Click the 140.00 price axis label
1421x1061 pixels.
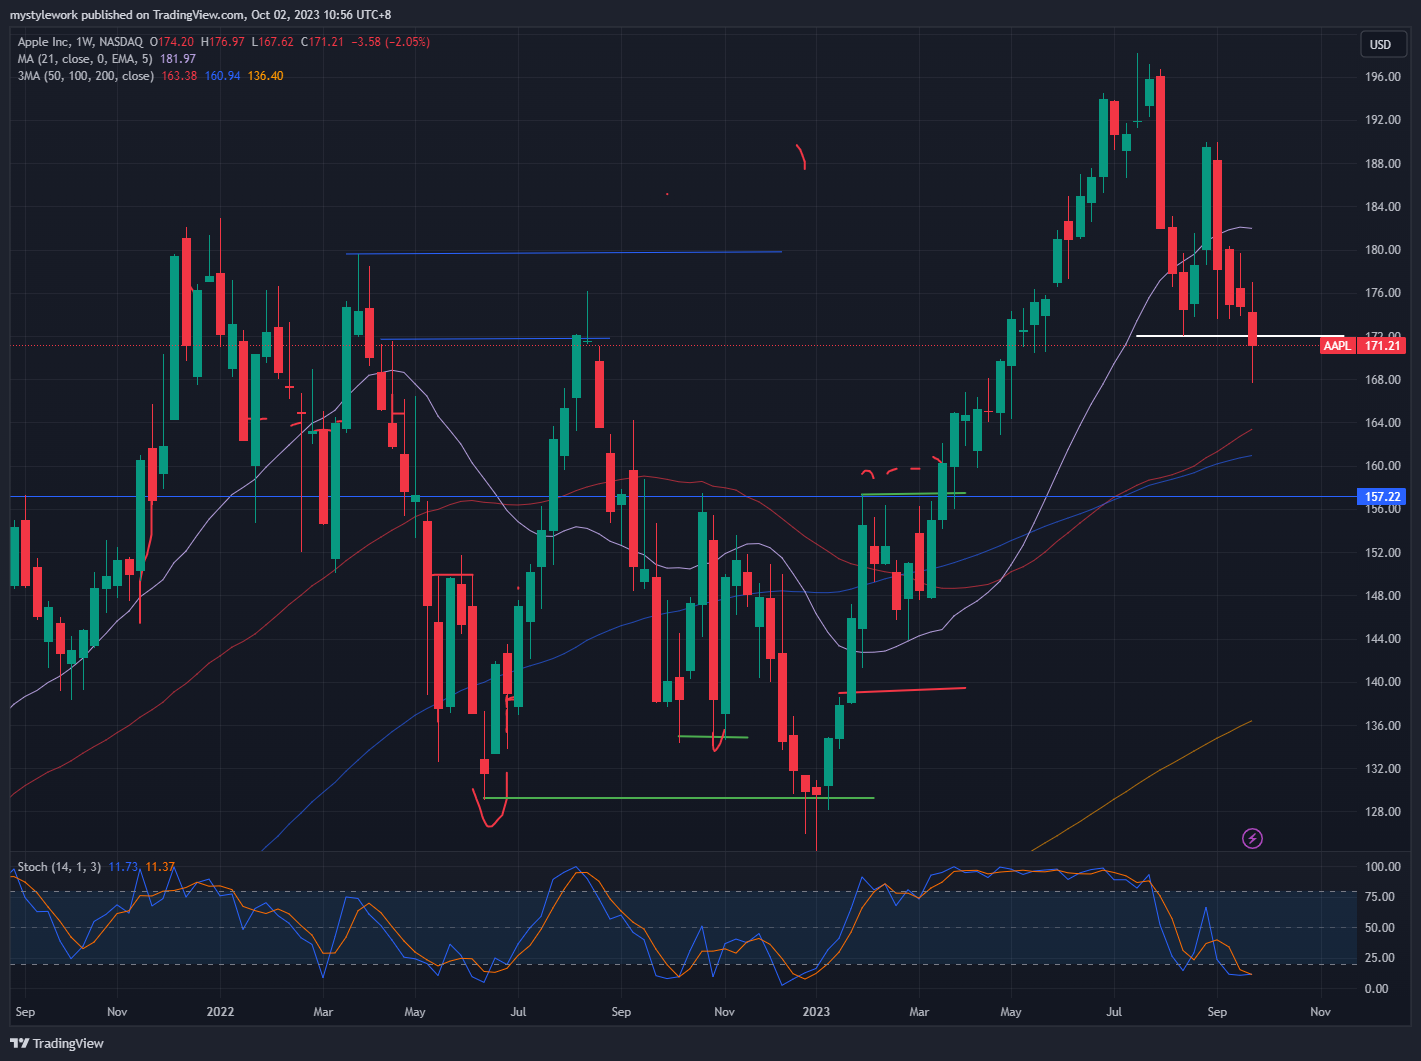point(1383,682)
